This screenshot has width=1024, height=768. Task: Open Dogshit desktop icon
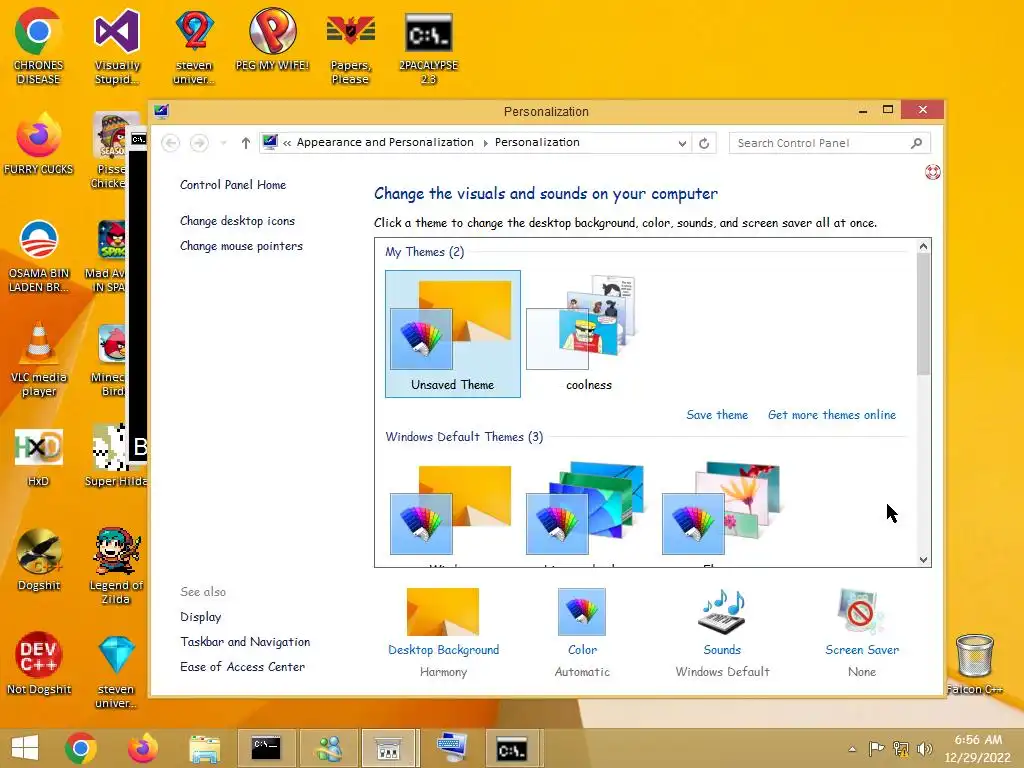38,560
